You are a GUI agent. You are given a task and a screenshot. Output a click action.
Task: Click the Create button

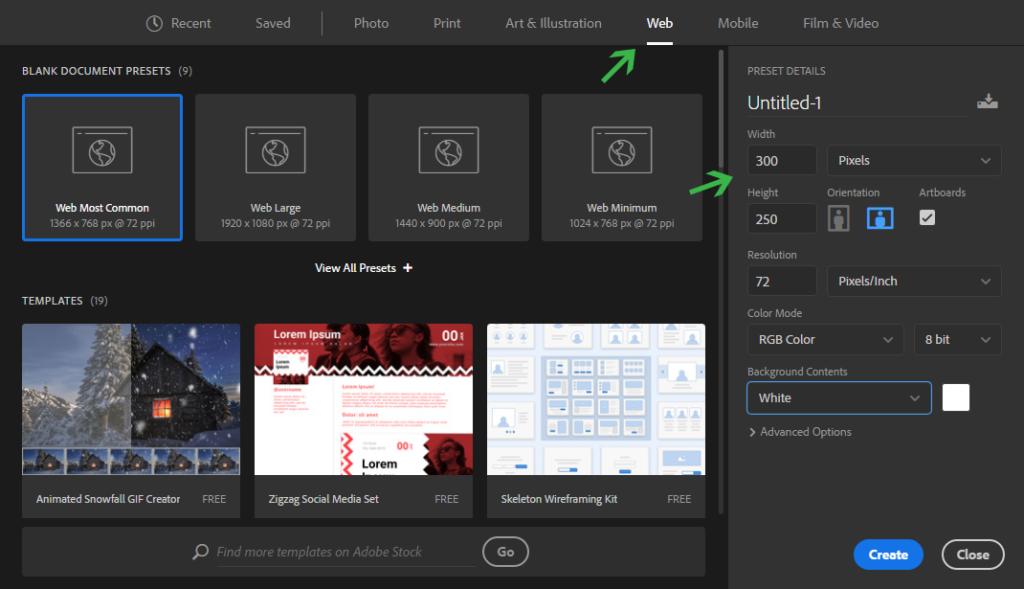888,554
